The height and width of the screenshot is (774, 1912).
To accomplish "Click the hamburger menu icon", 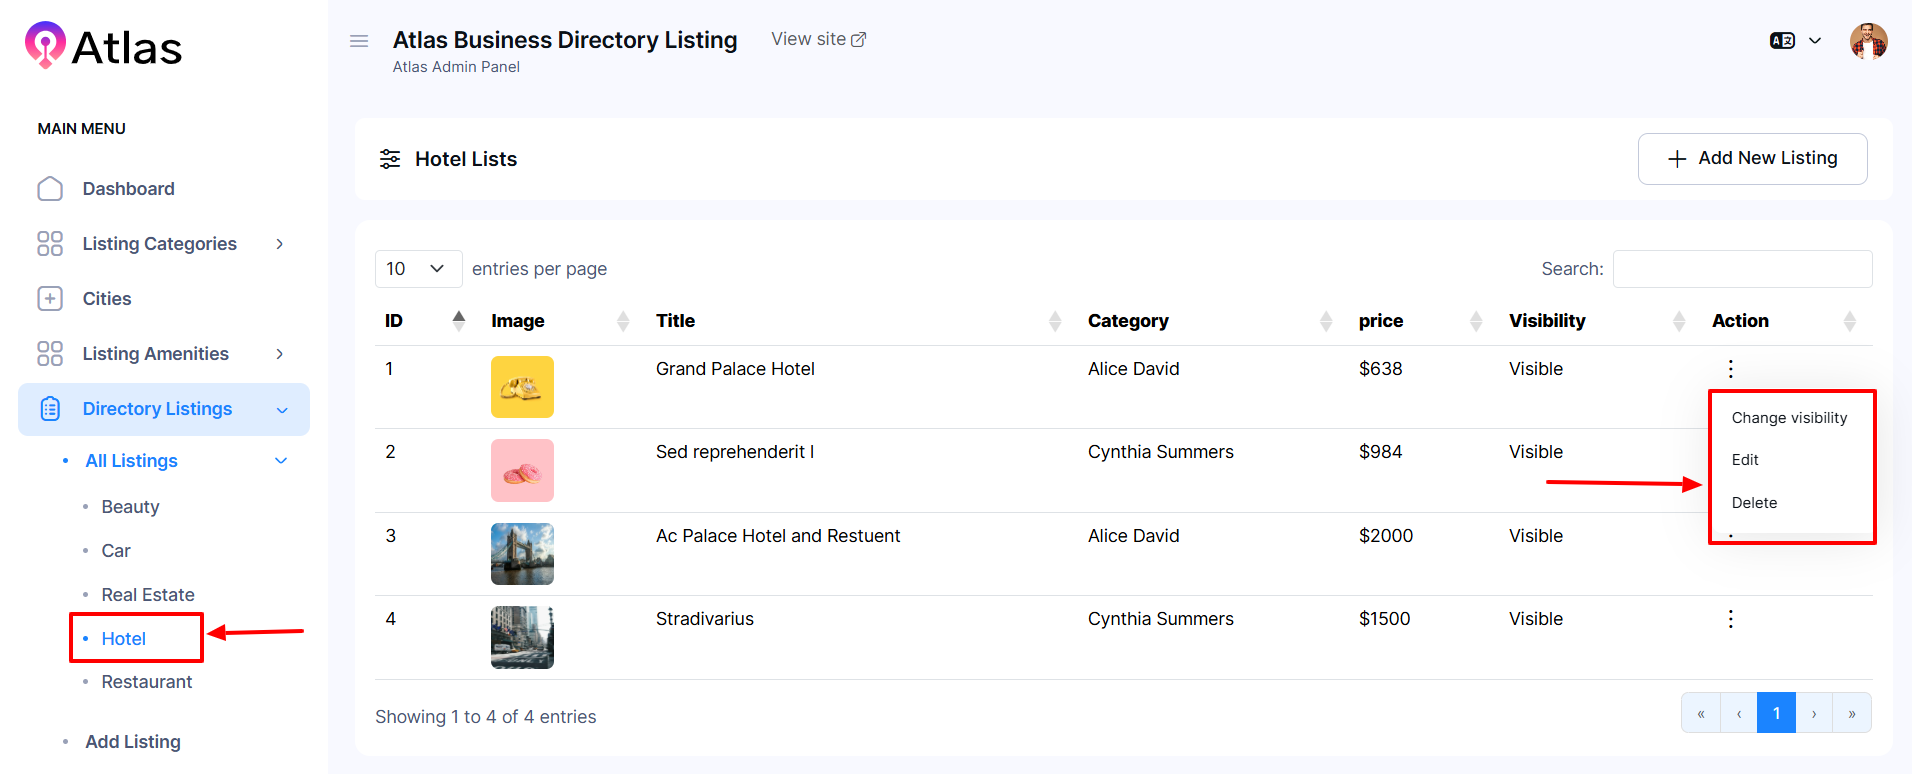I will pyautogui.click(x=359, y=41).
